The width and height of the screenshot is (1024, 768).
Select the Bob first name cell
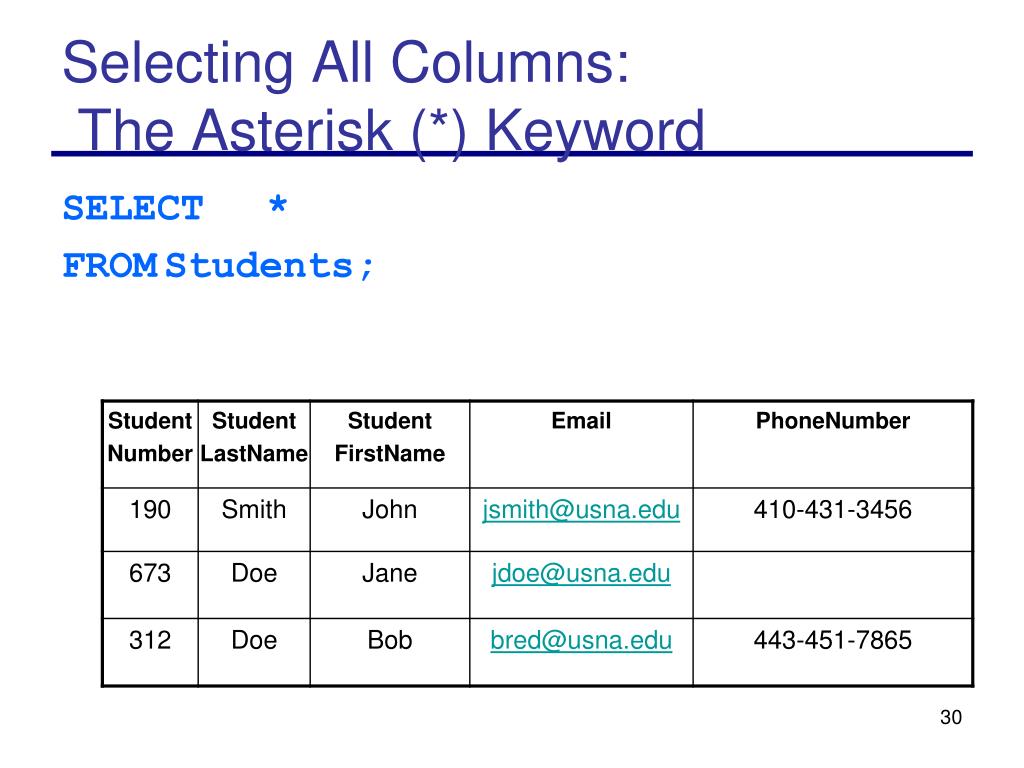pos(390,652)
